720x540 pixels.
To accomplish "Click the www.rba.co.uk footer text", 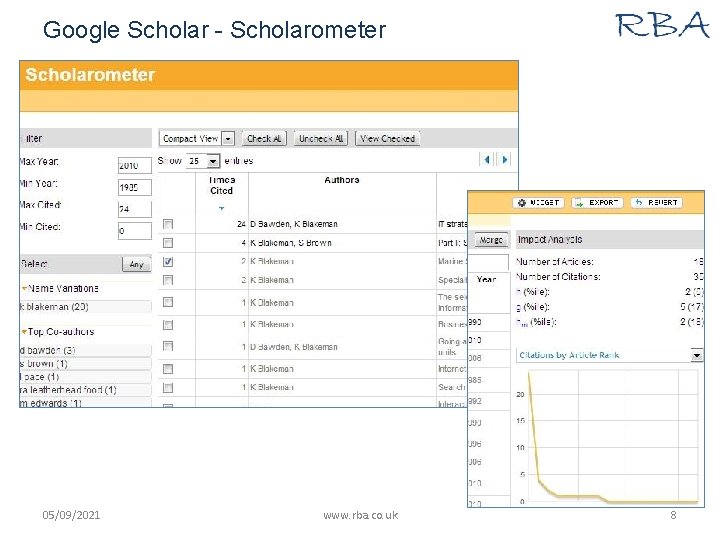I will click(x=360, y=515).
